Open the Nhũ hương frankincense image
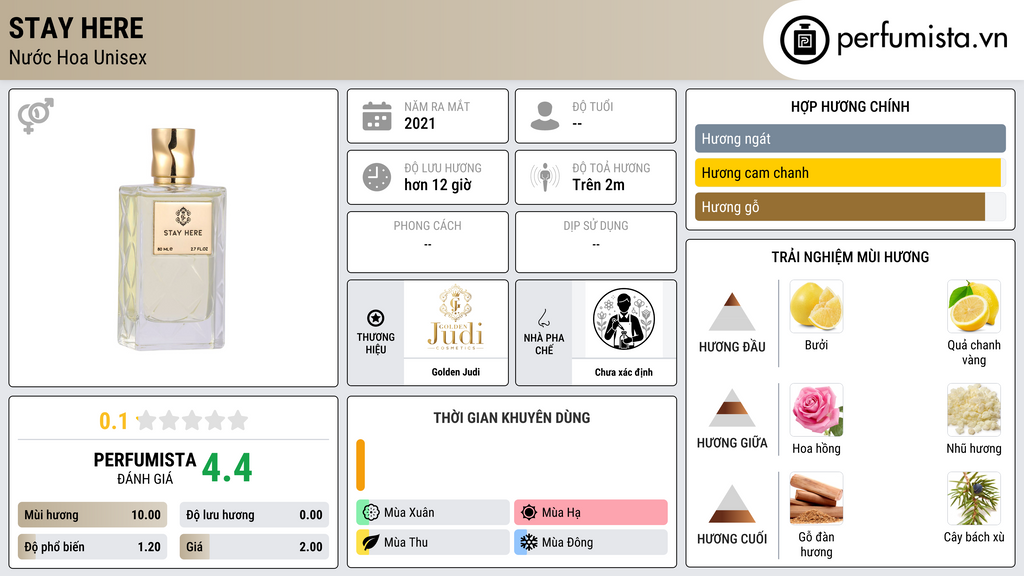The height and width of the screenshot is (576, 1024). (974, 409)
